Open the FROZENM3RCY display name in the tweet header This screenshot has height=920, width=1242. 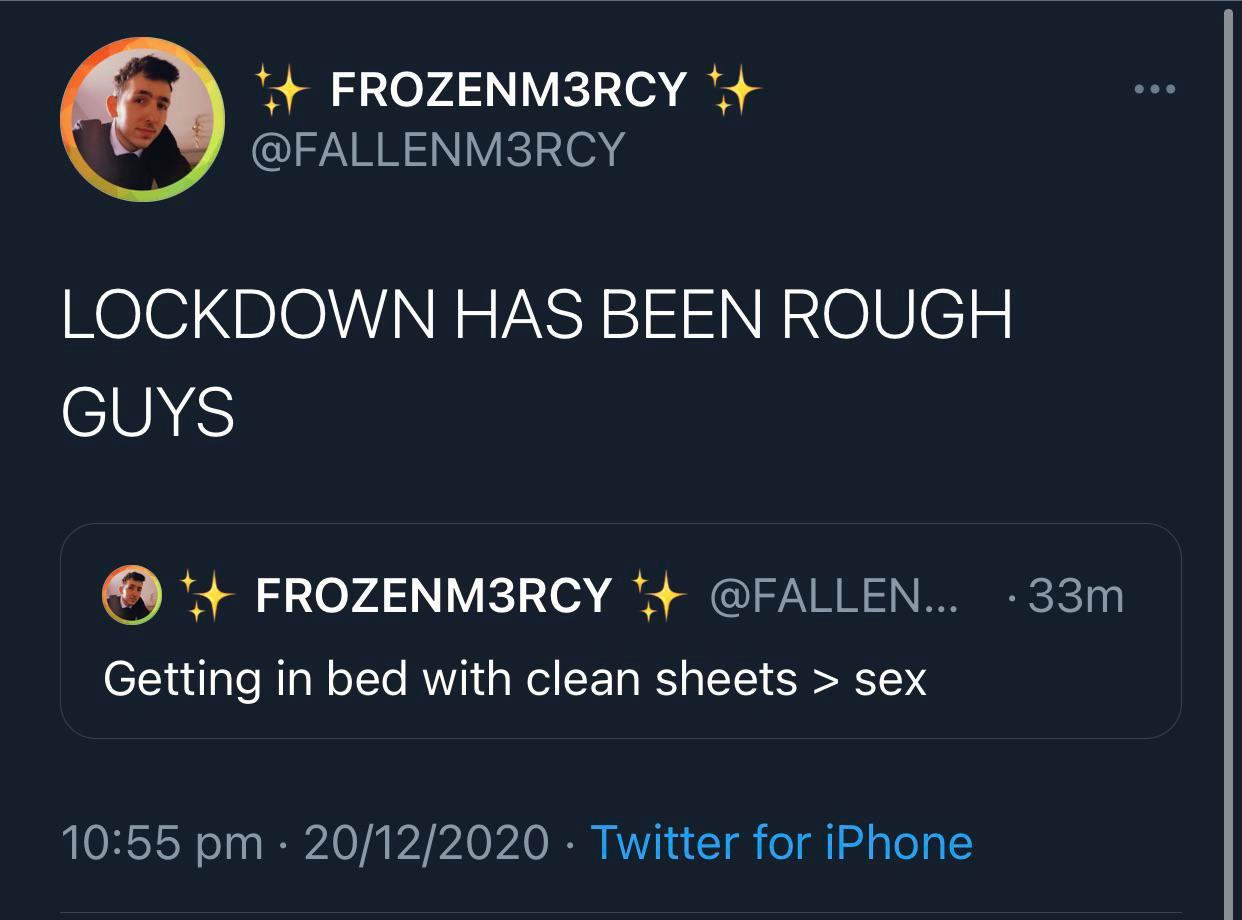(x=508, y=90)
